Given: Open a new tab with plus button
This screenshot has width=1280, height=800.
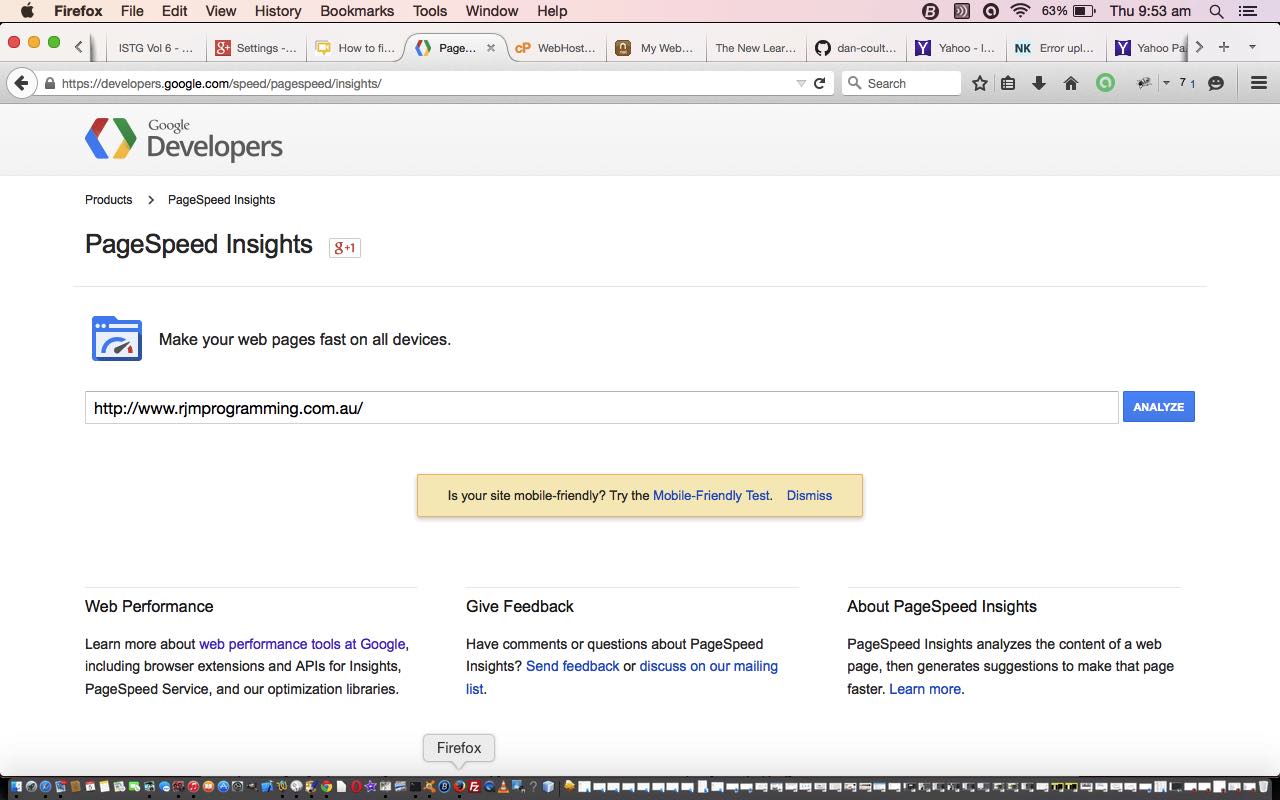Looking at the screenshot, I should [x=1223, y=47].
